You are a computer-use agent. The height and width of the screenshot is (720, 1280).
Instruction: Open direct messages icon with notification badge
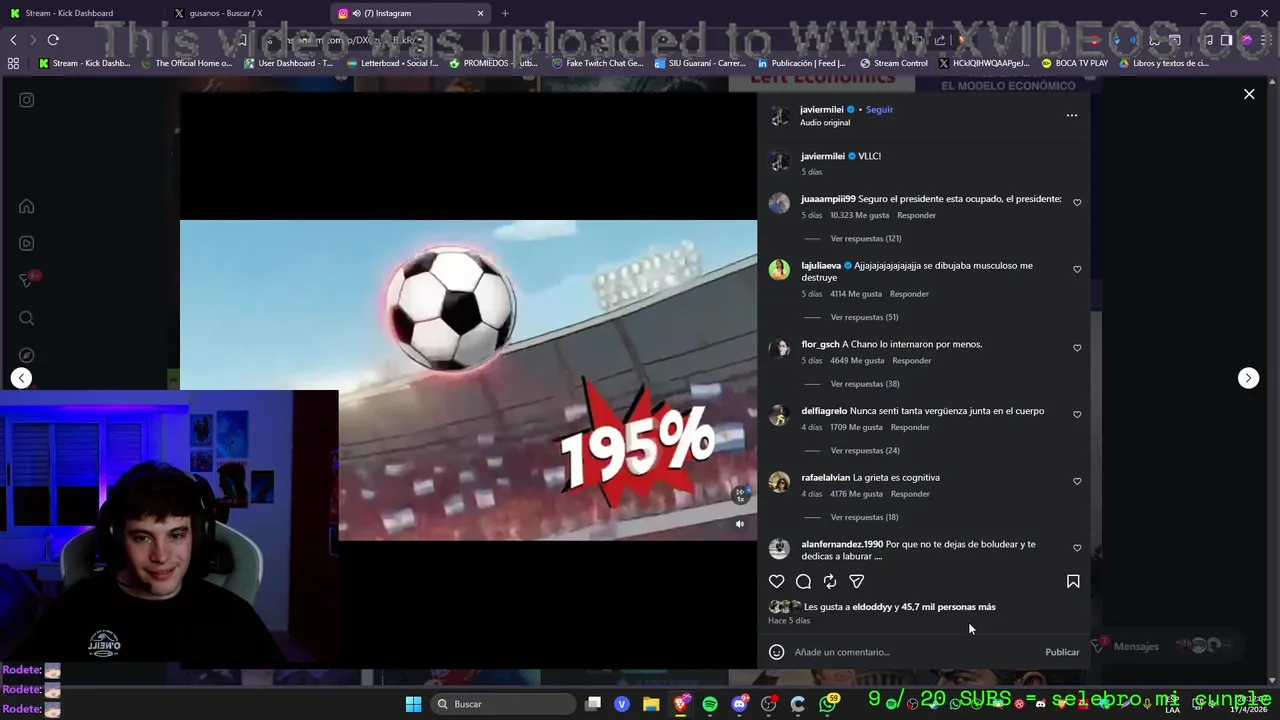pyautogui.click(x=27, y=281)
